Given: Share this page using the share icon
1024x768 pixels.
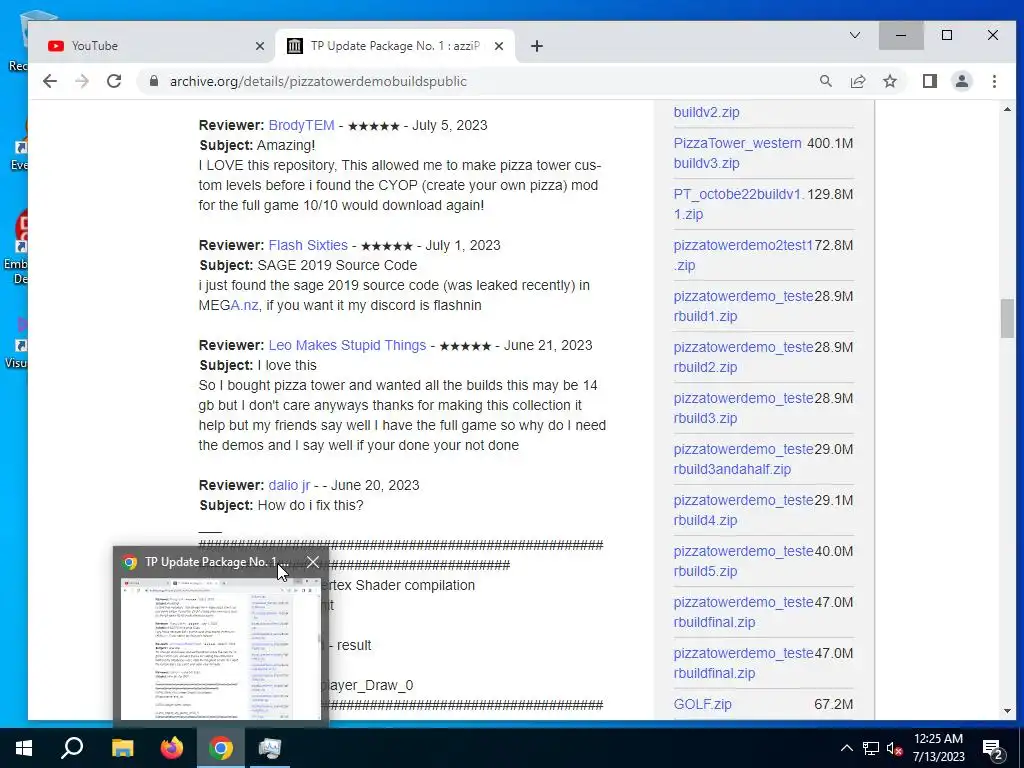Looking at the screenshot, I should click(857, 81).
